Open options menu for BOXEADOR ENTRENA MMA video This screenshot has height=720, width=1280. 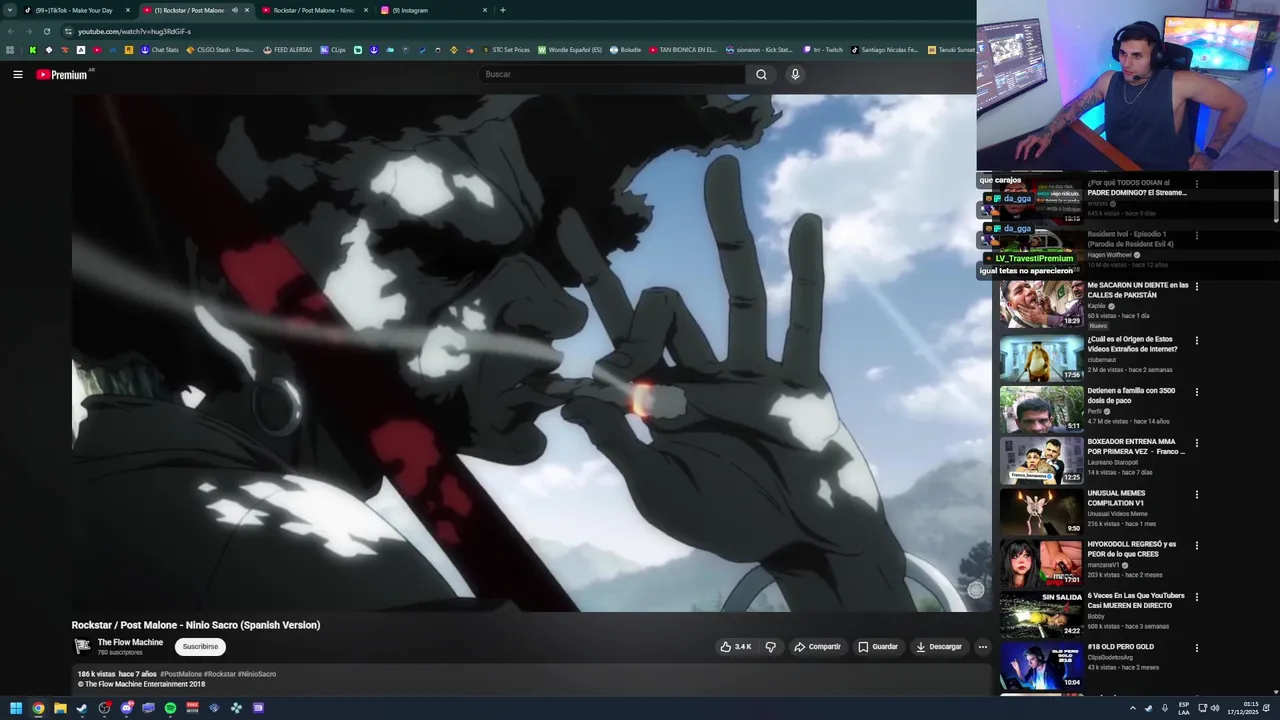pos(1196,443)
